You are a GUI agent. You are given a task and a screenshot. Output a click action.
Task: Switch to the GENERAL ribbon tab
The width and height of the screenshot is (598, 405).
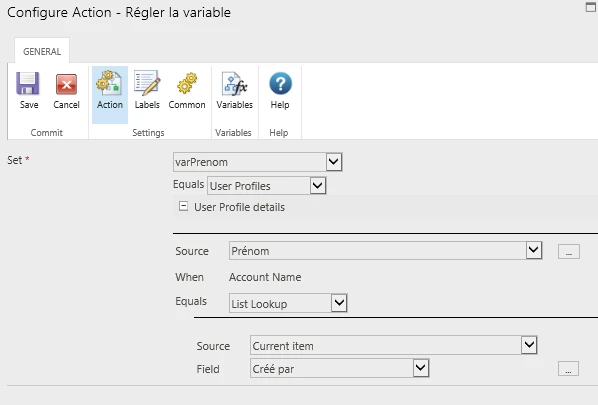42,51
